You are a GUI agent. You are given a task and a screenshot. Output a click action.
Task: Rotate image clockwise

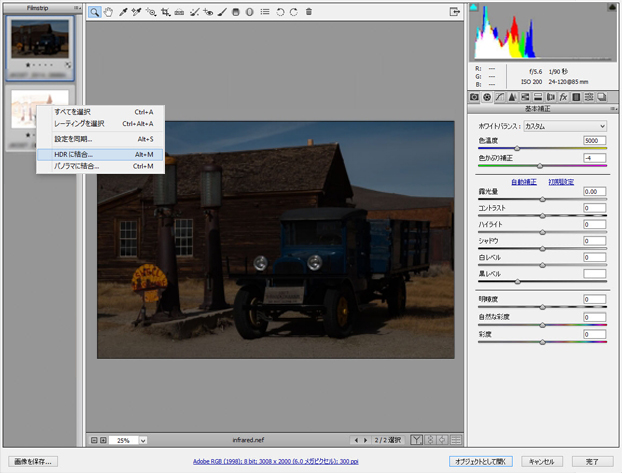point(294,12)
